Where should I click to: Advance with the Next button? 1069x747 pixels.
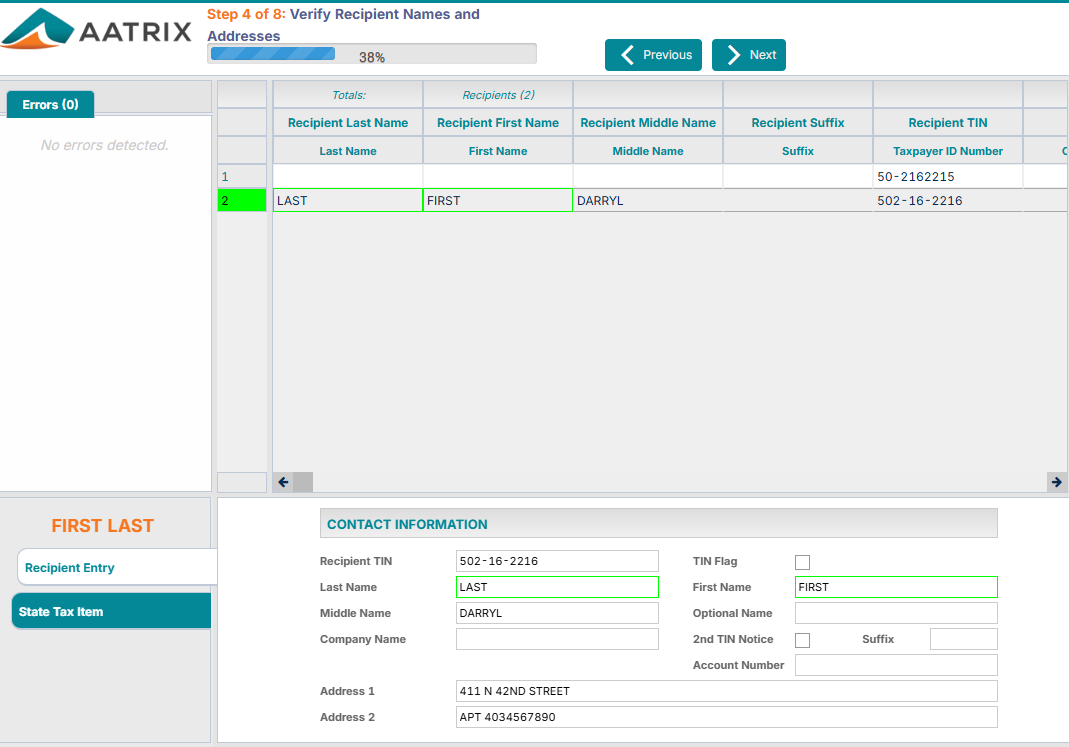click(749, 55)
